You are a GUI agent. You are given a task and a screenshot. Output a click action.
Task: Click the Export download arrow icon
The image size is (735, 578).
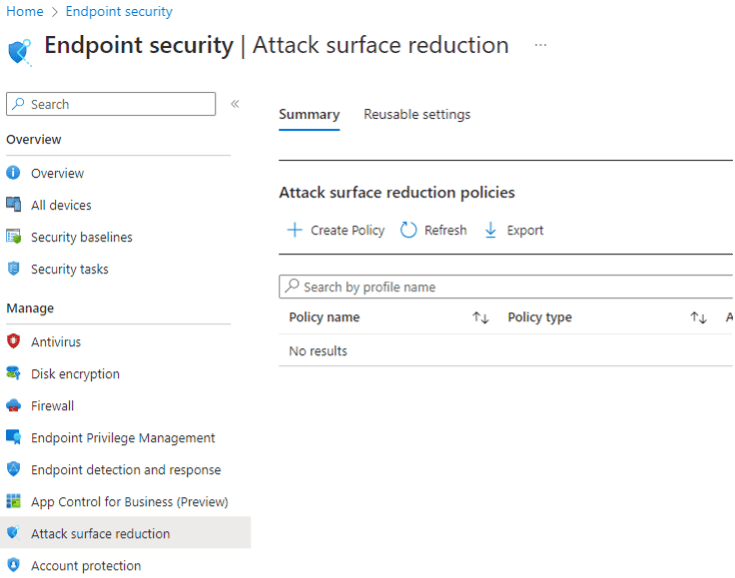pyautogui.click(x=490, y=230)
